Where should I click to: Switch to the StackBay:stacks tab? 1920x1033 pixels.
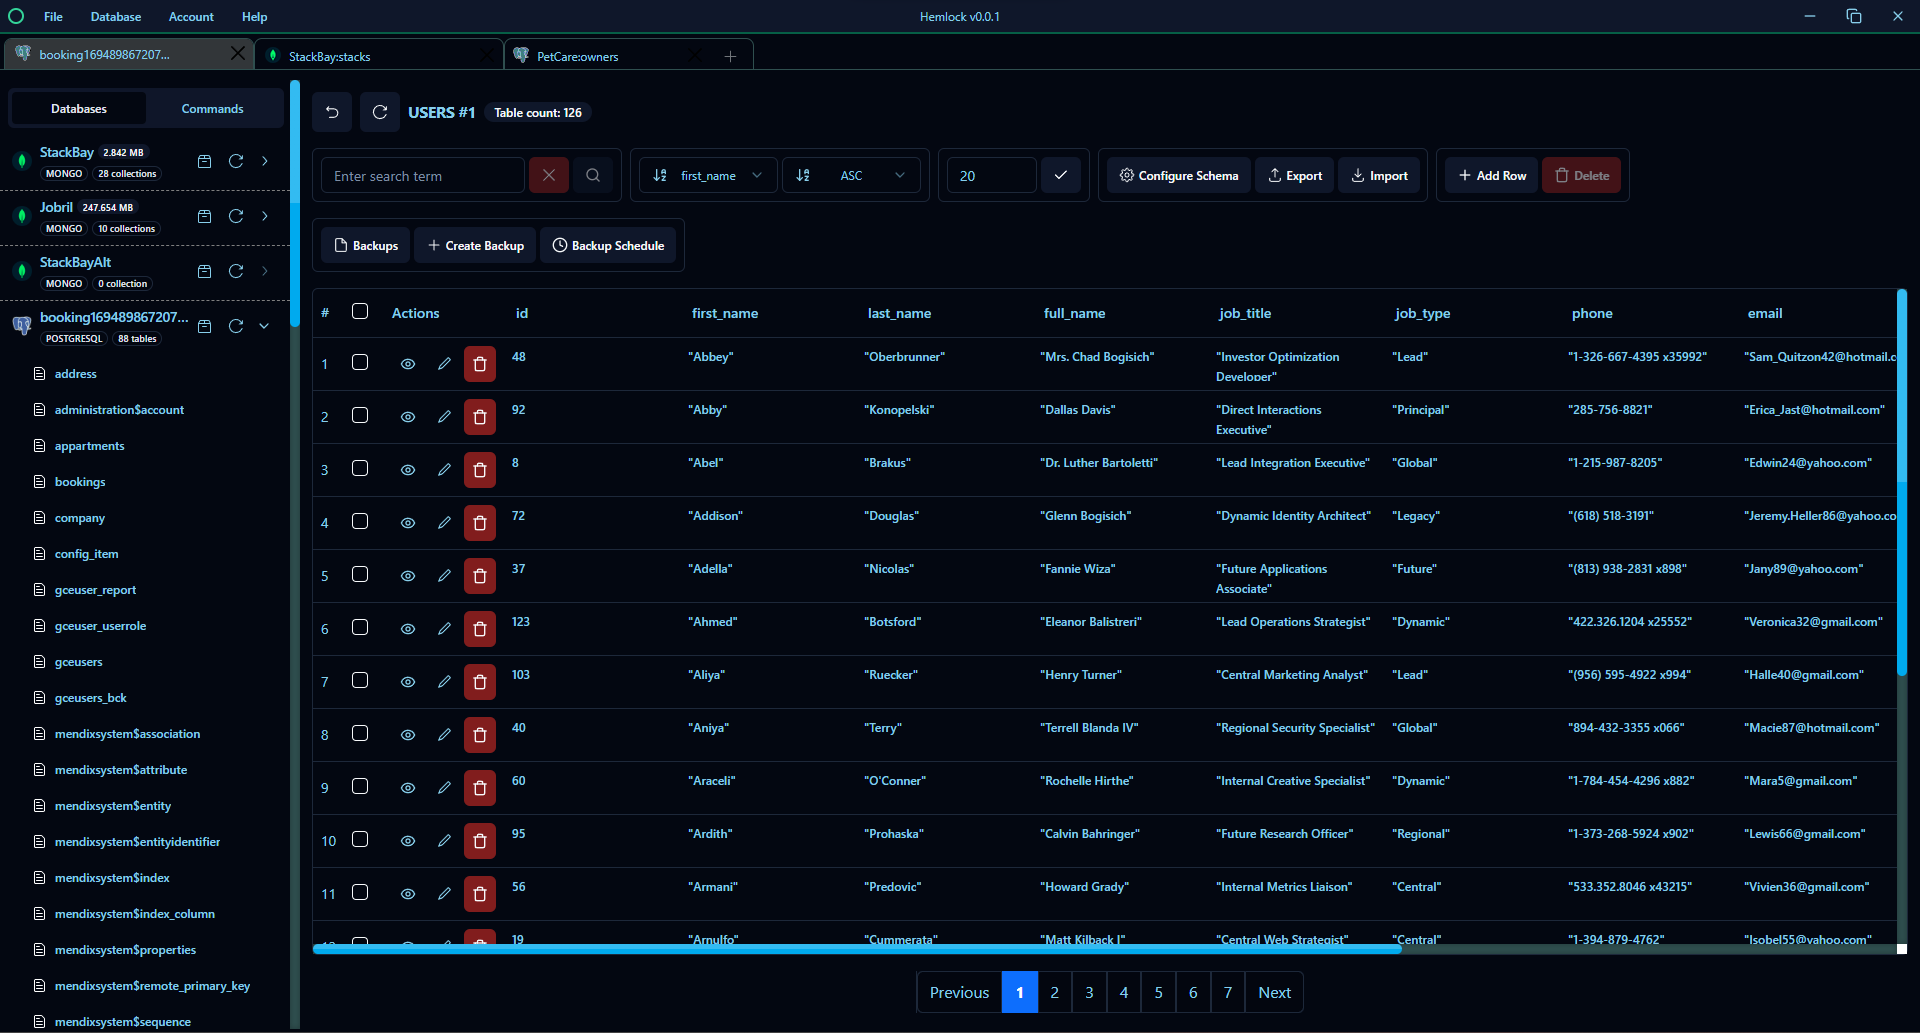point(378,56)
